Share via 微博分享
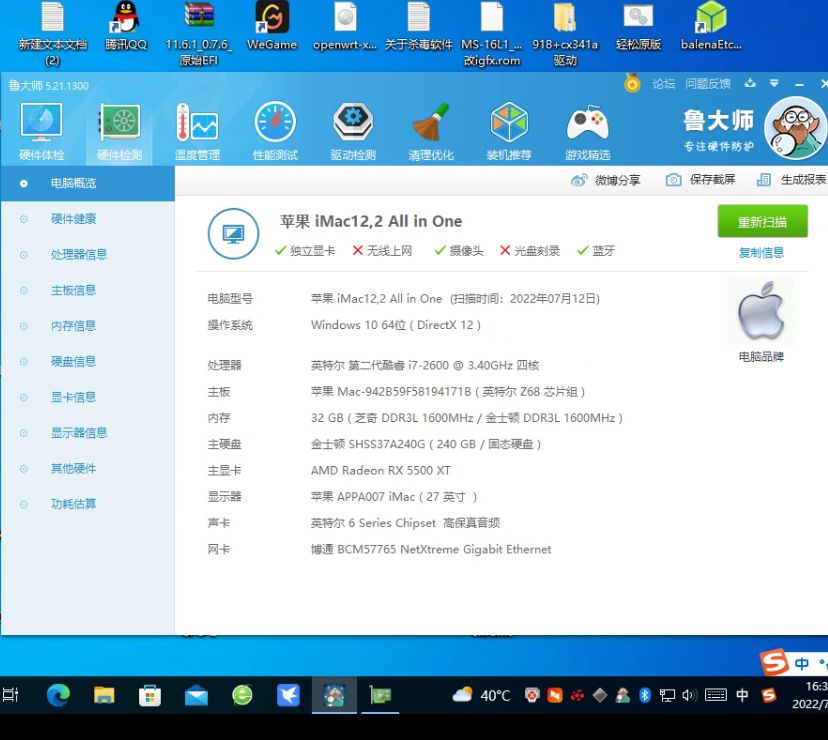828x740 pixels. point(606,180)
